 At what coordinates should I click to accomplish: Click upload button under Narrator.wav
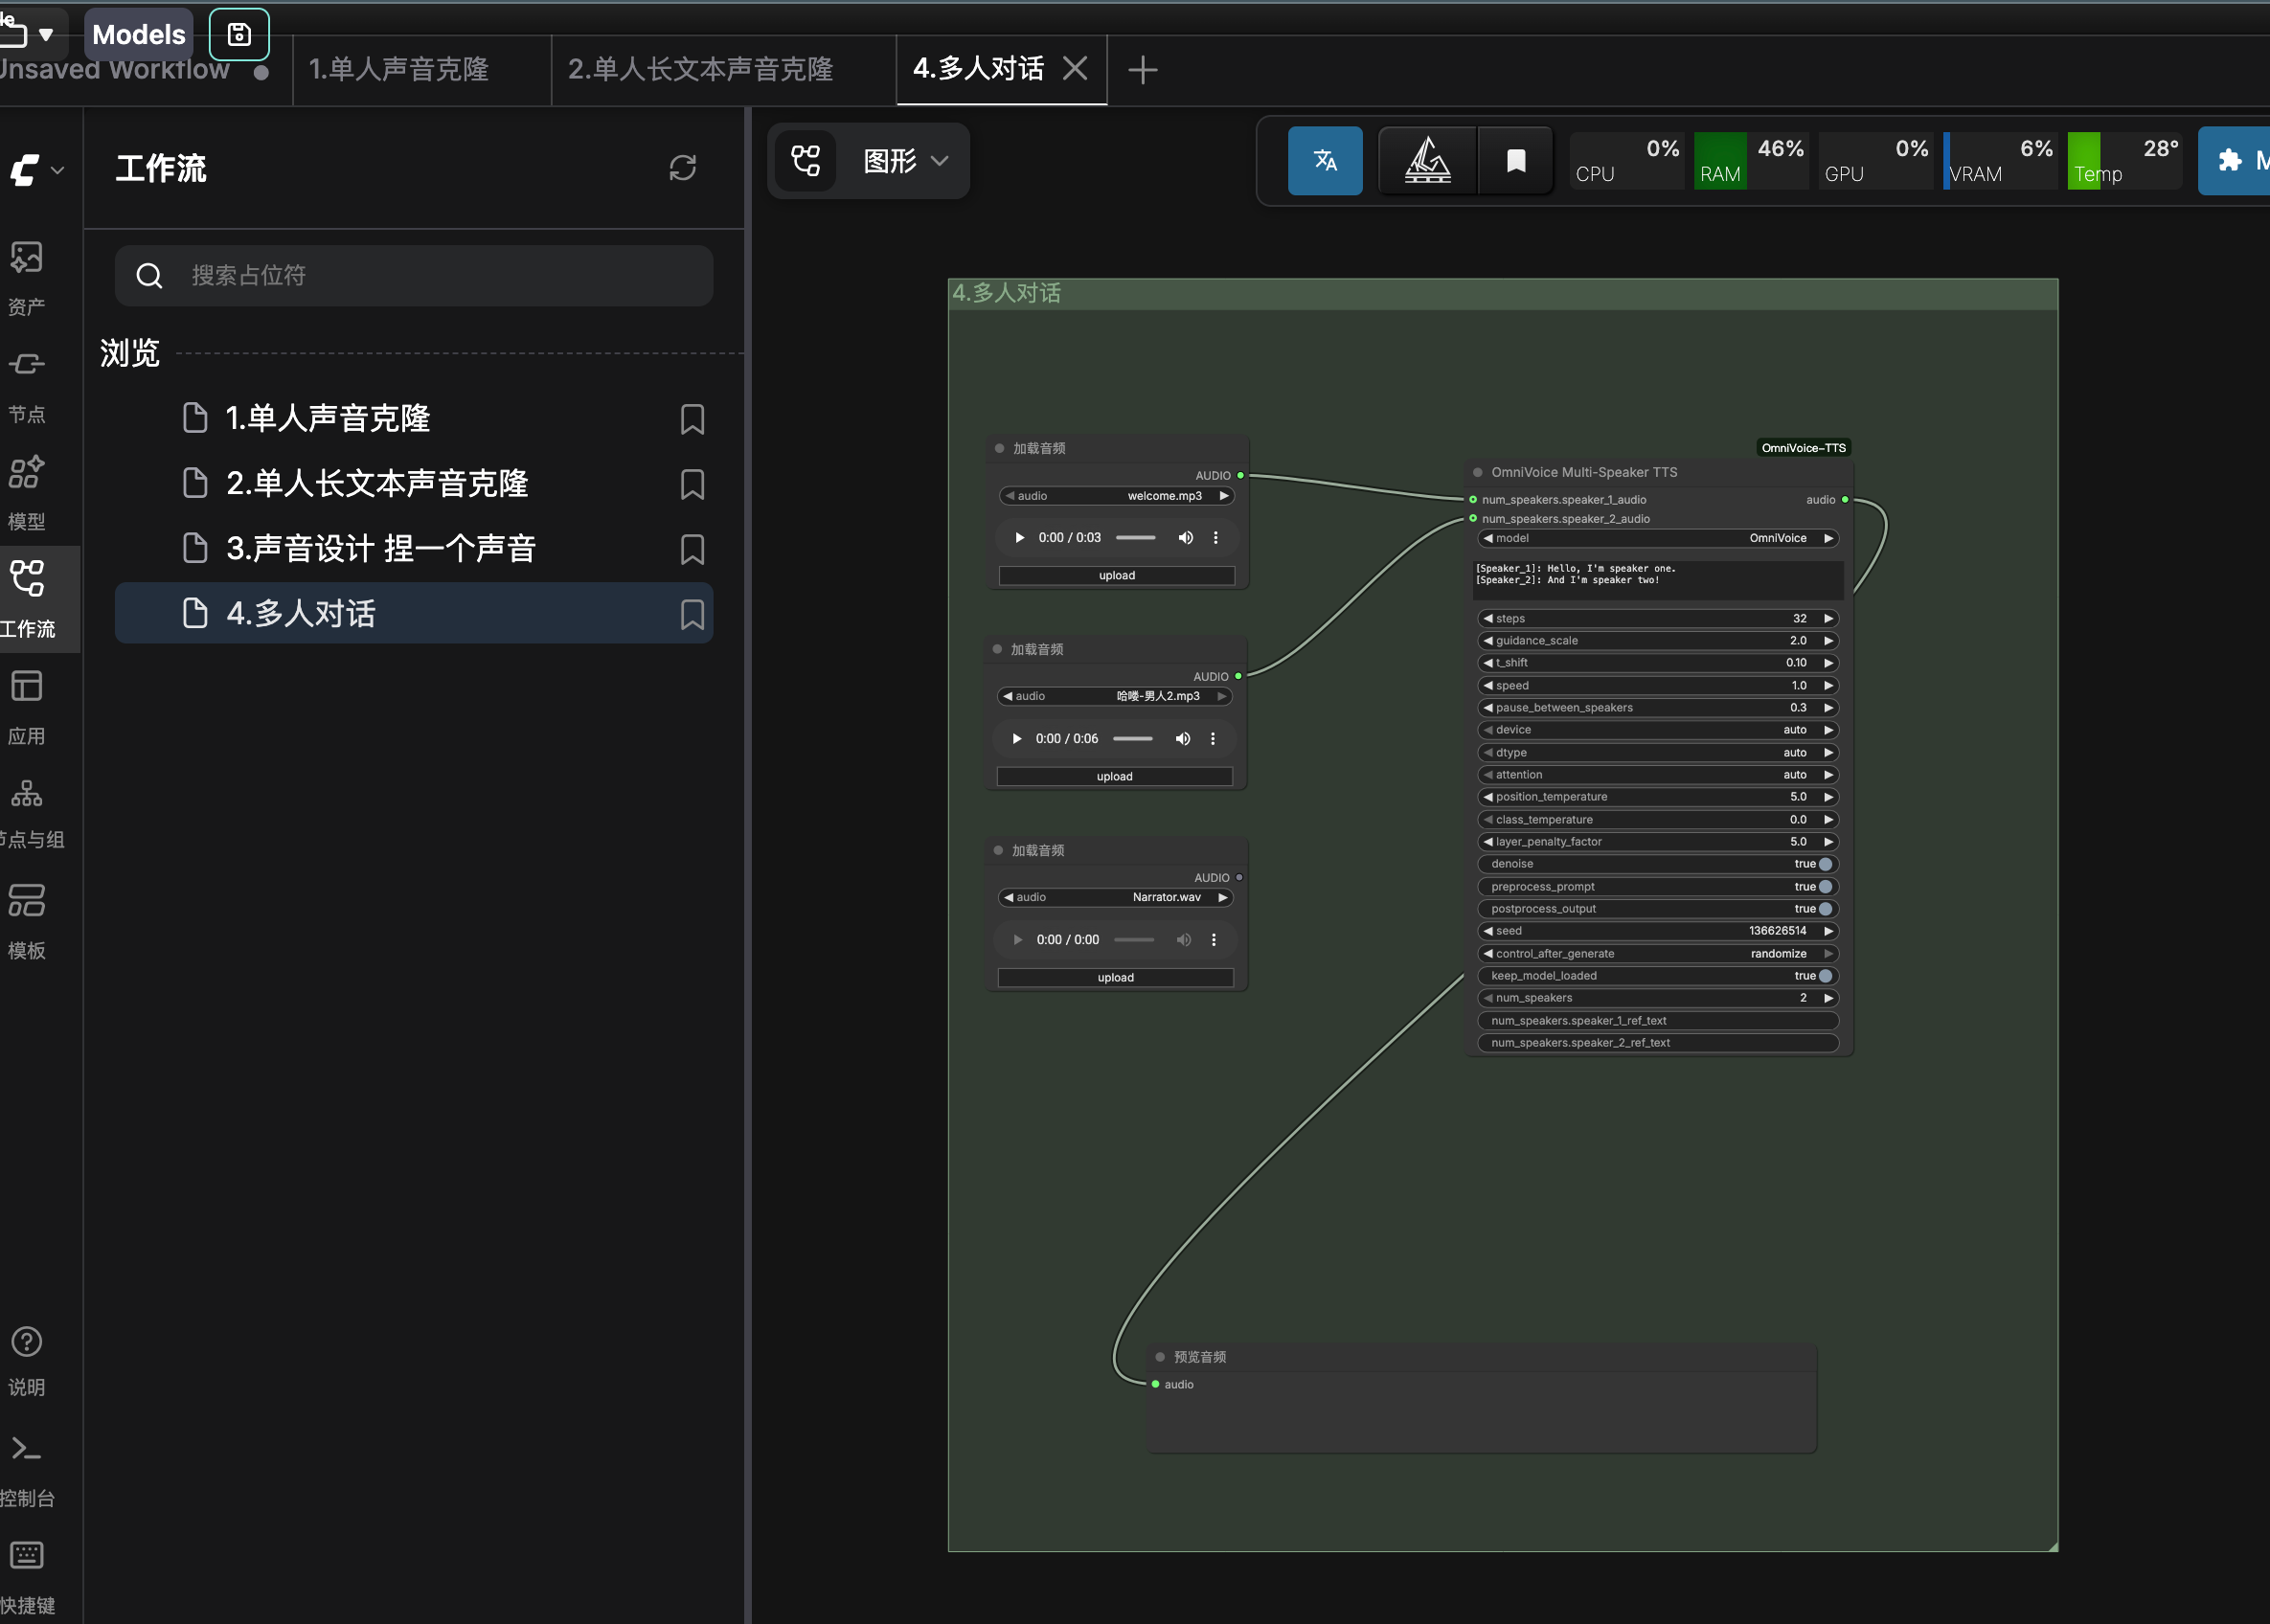point(1115,978)
